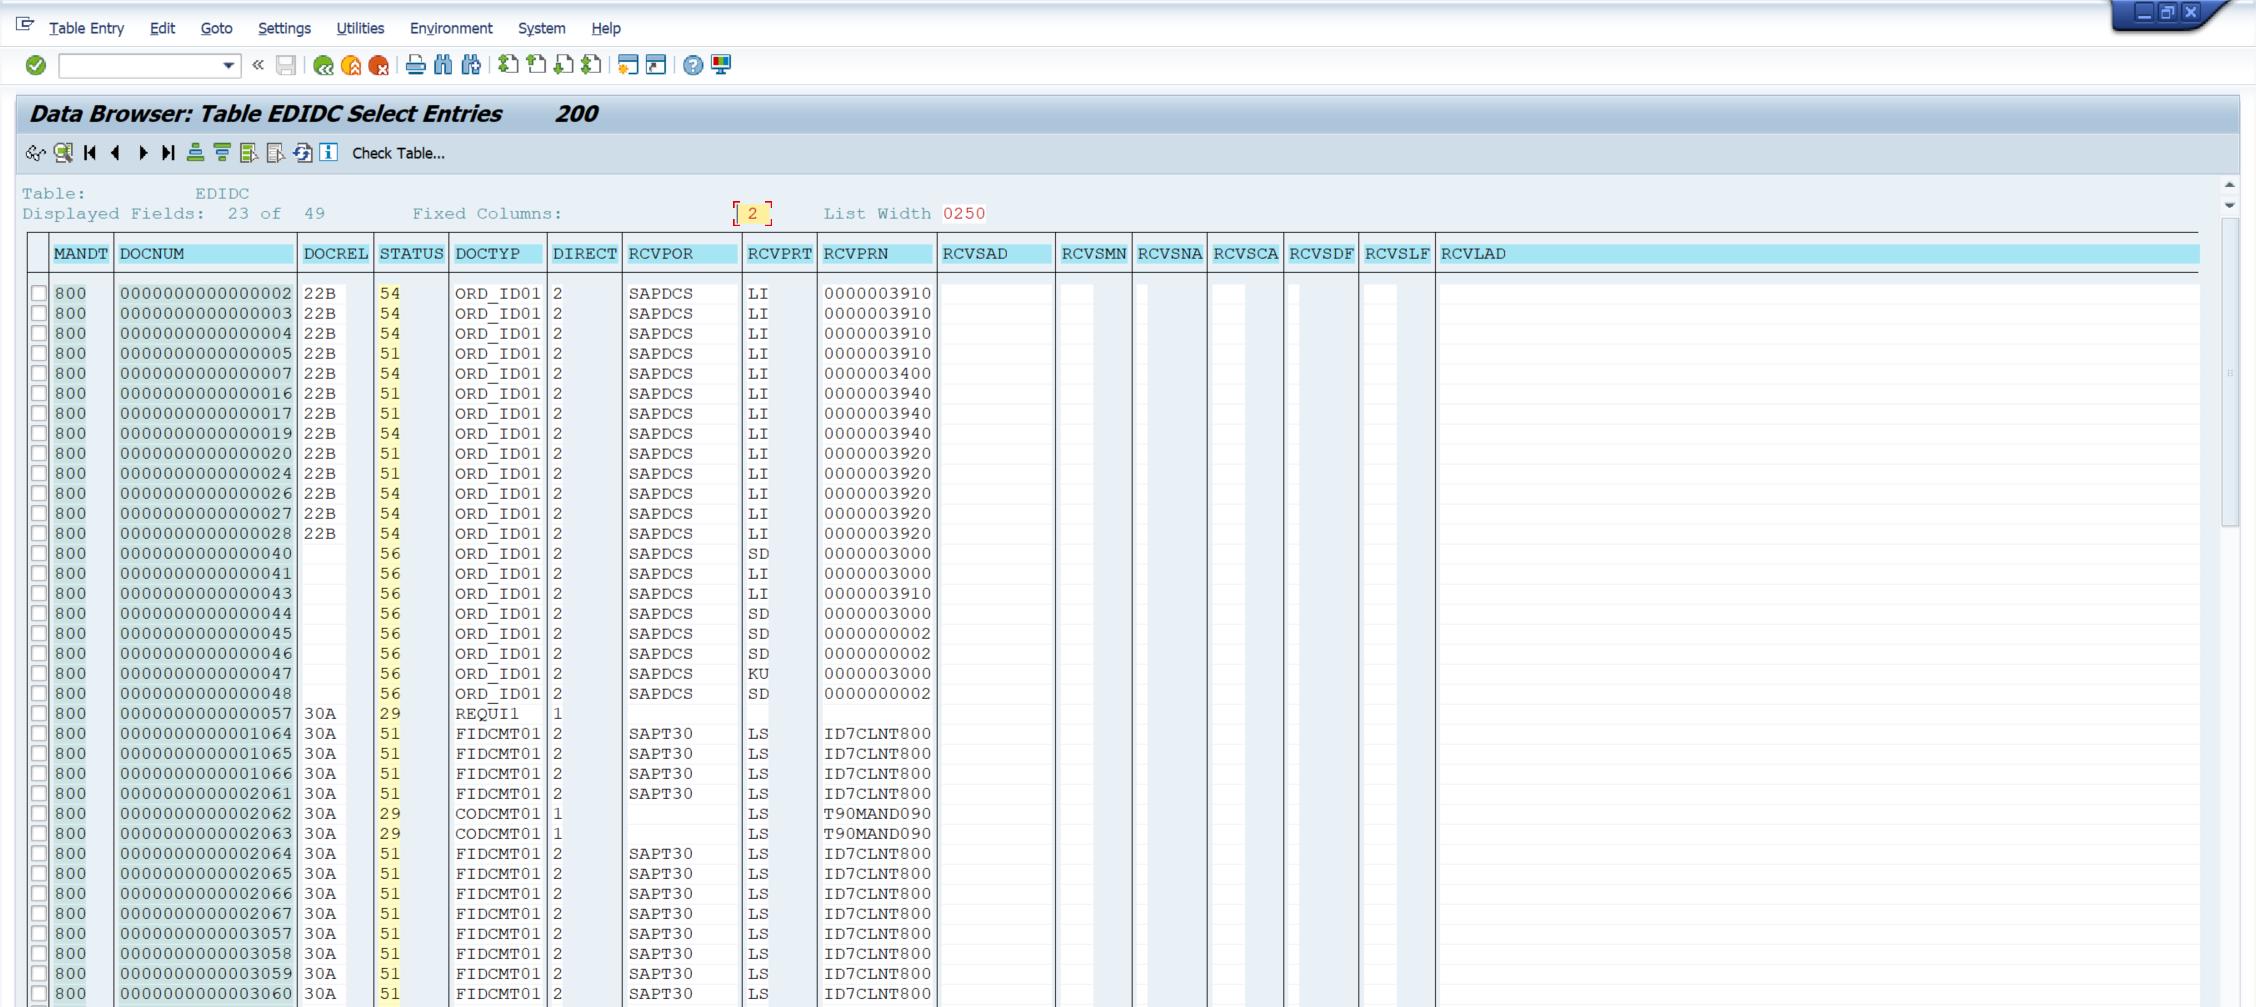The height and width of the screenshot is (1007, 2256).
Task: Click the red Cancel icon
Action: 379,66
